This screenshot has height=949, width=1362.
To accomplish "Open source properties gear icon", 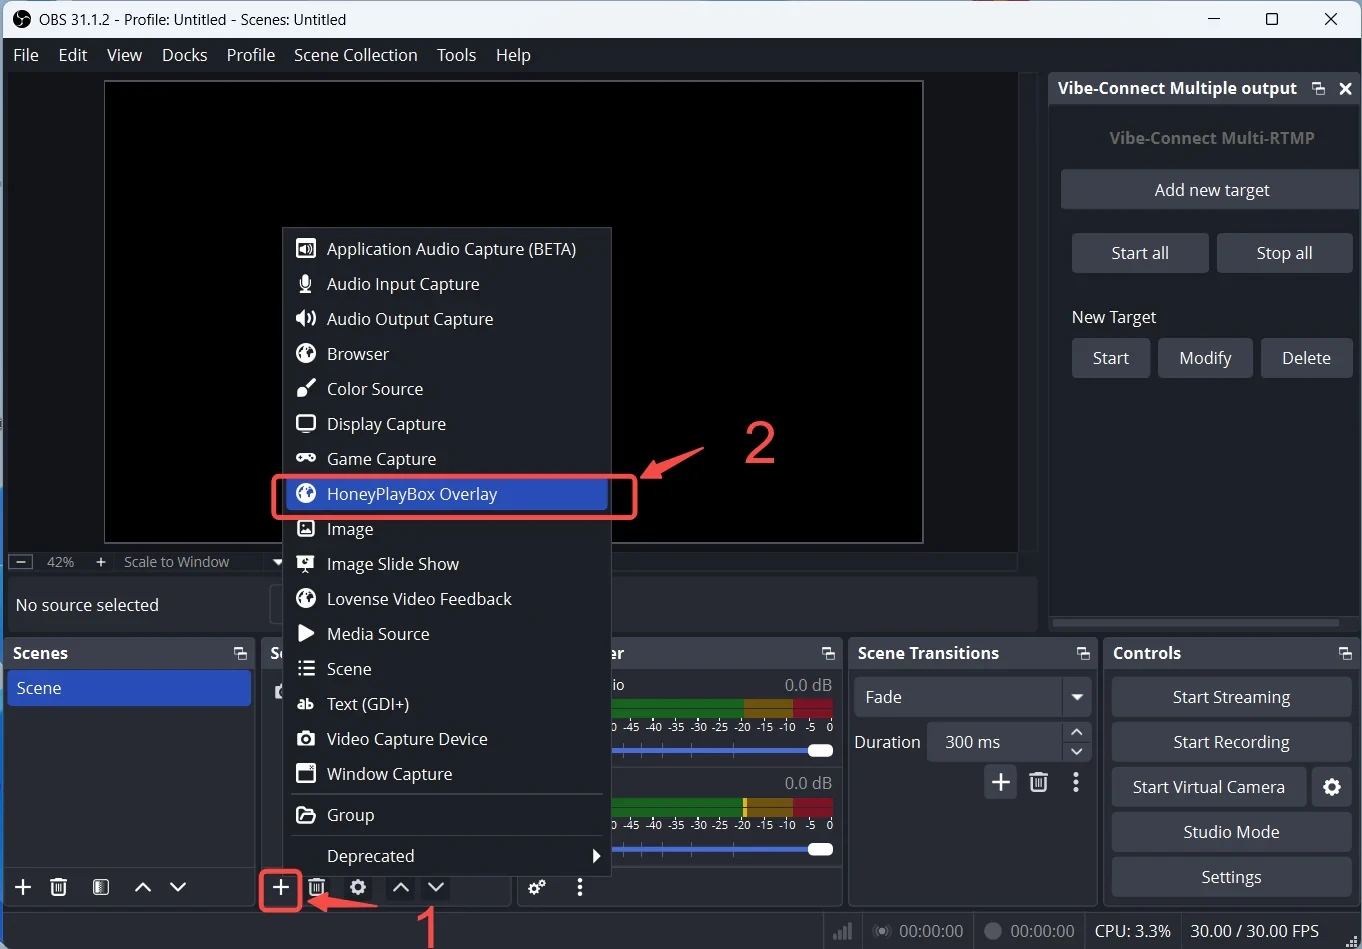I will 358,887.
